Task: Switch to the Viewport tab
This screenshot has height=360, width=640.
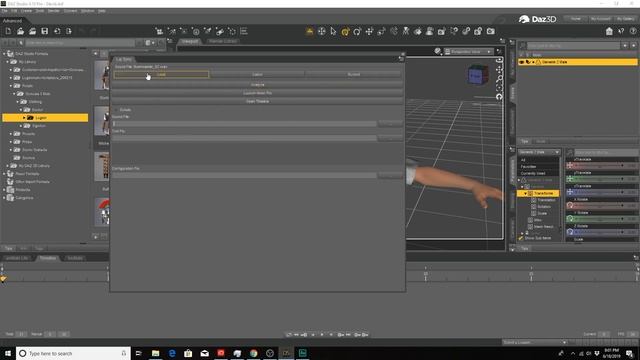Action: [190, 41]
